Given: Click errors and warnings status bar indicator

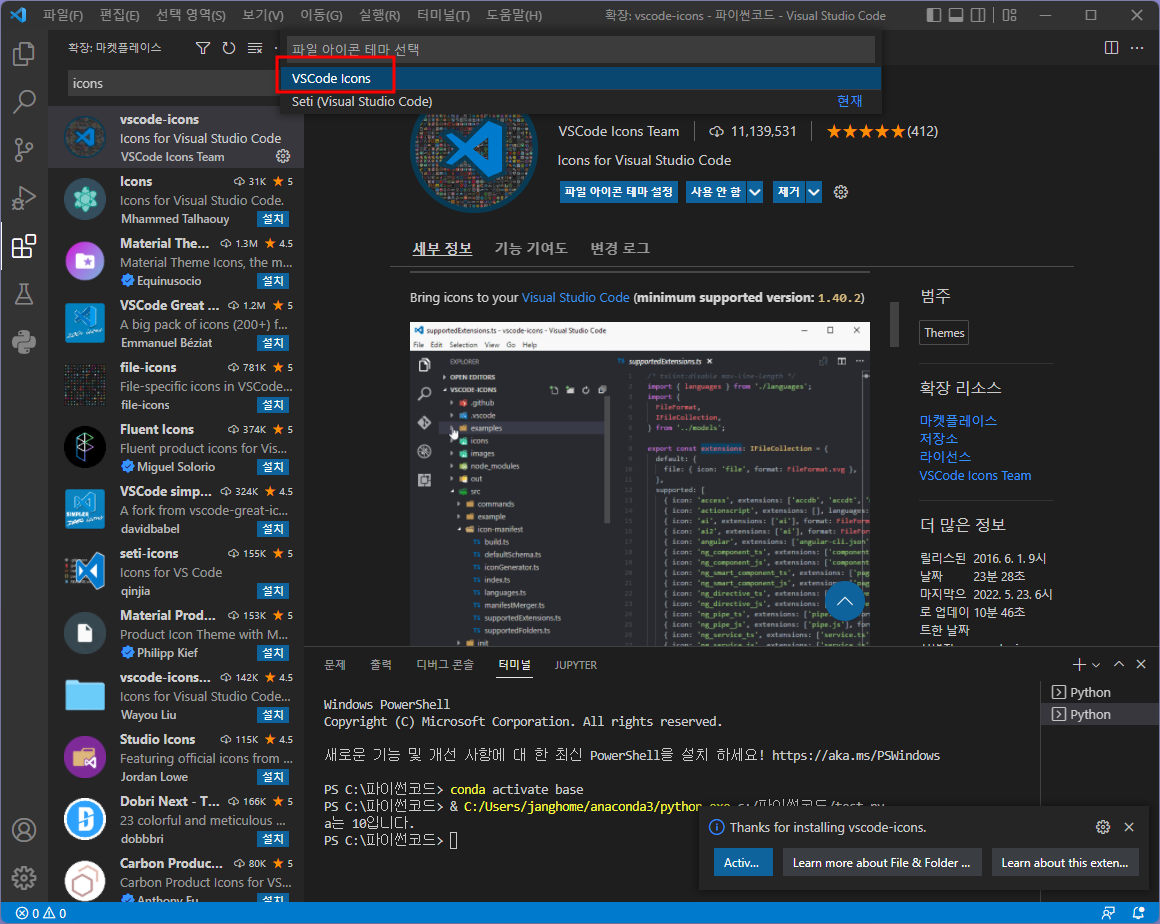Looking at the screenshot, I should click(41, 914).
